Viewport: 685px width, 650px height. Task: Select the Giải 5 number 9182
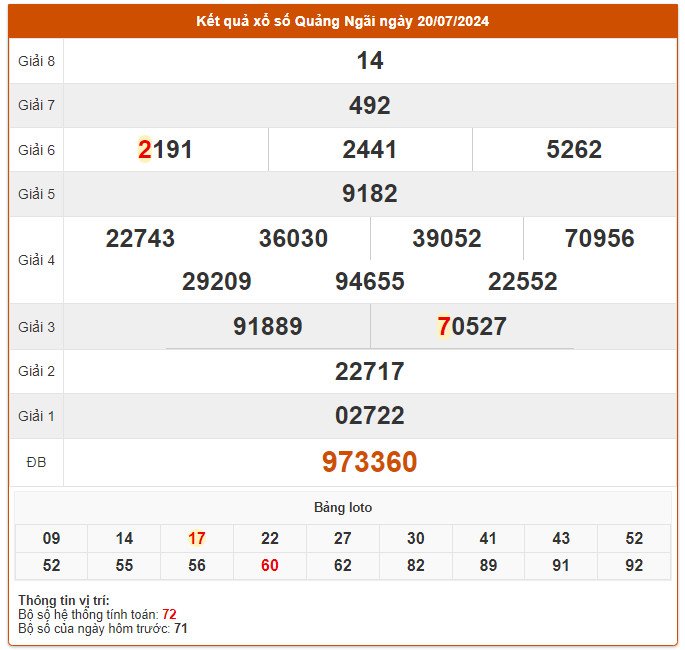369,194
